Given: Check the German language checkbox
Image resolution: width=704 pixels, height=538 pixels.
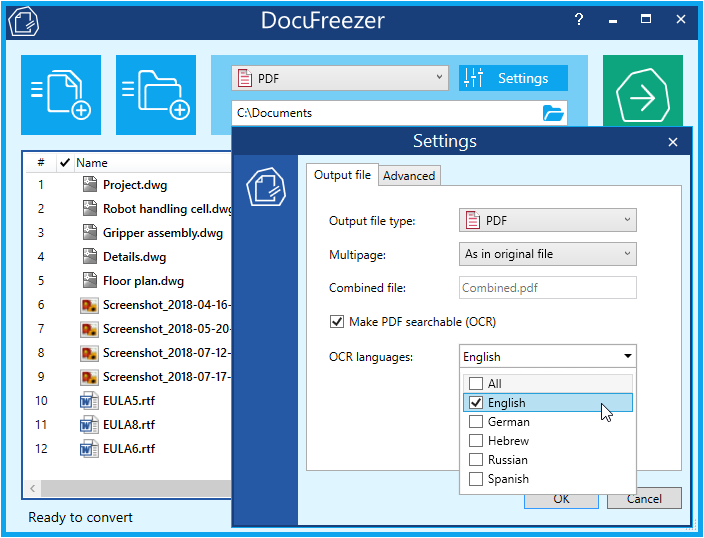Looking at the screenshot, I should (475, 422).
